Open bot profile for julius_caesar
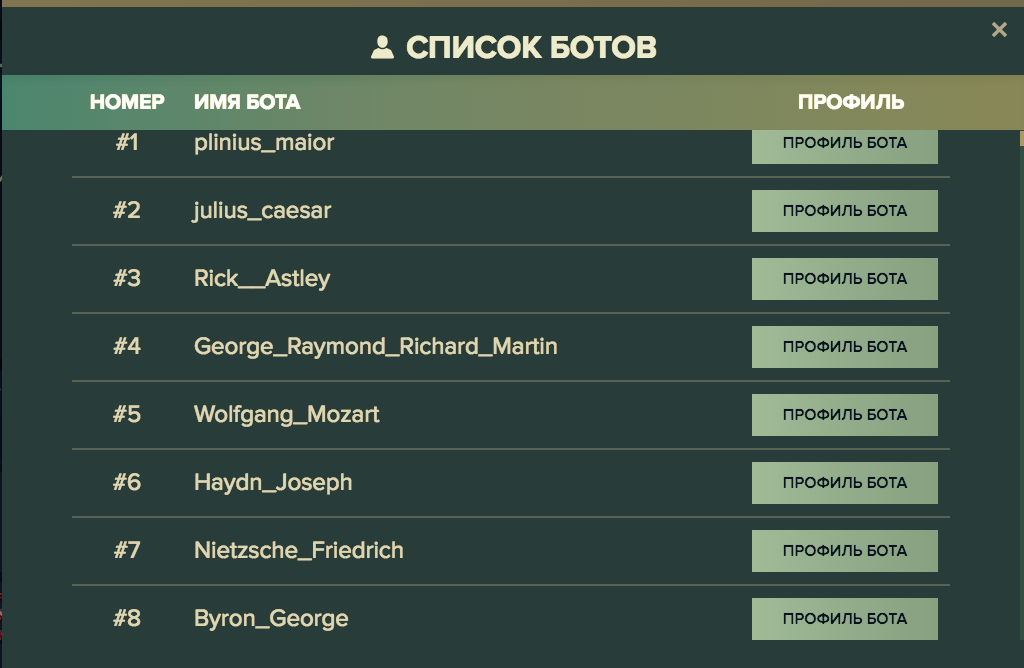 844,211
